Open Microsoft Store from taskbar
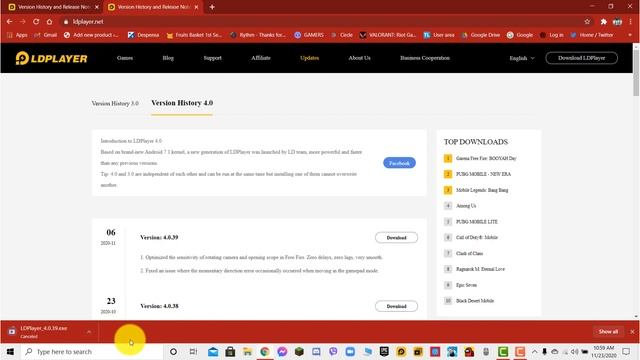This screenshot has width=640, height=360. coord(230,352)
